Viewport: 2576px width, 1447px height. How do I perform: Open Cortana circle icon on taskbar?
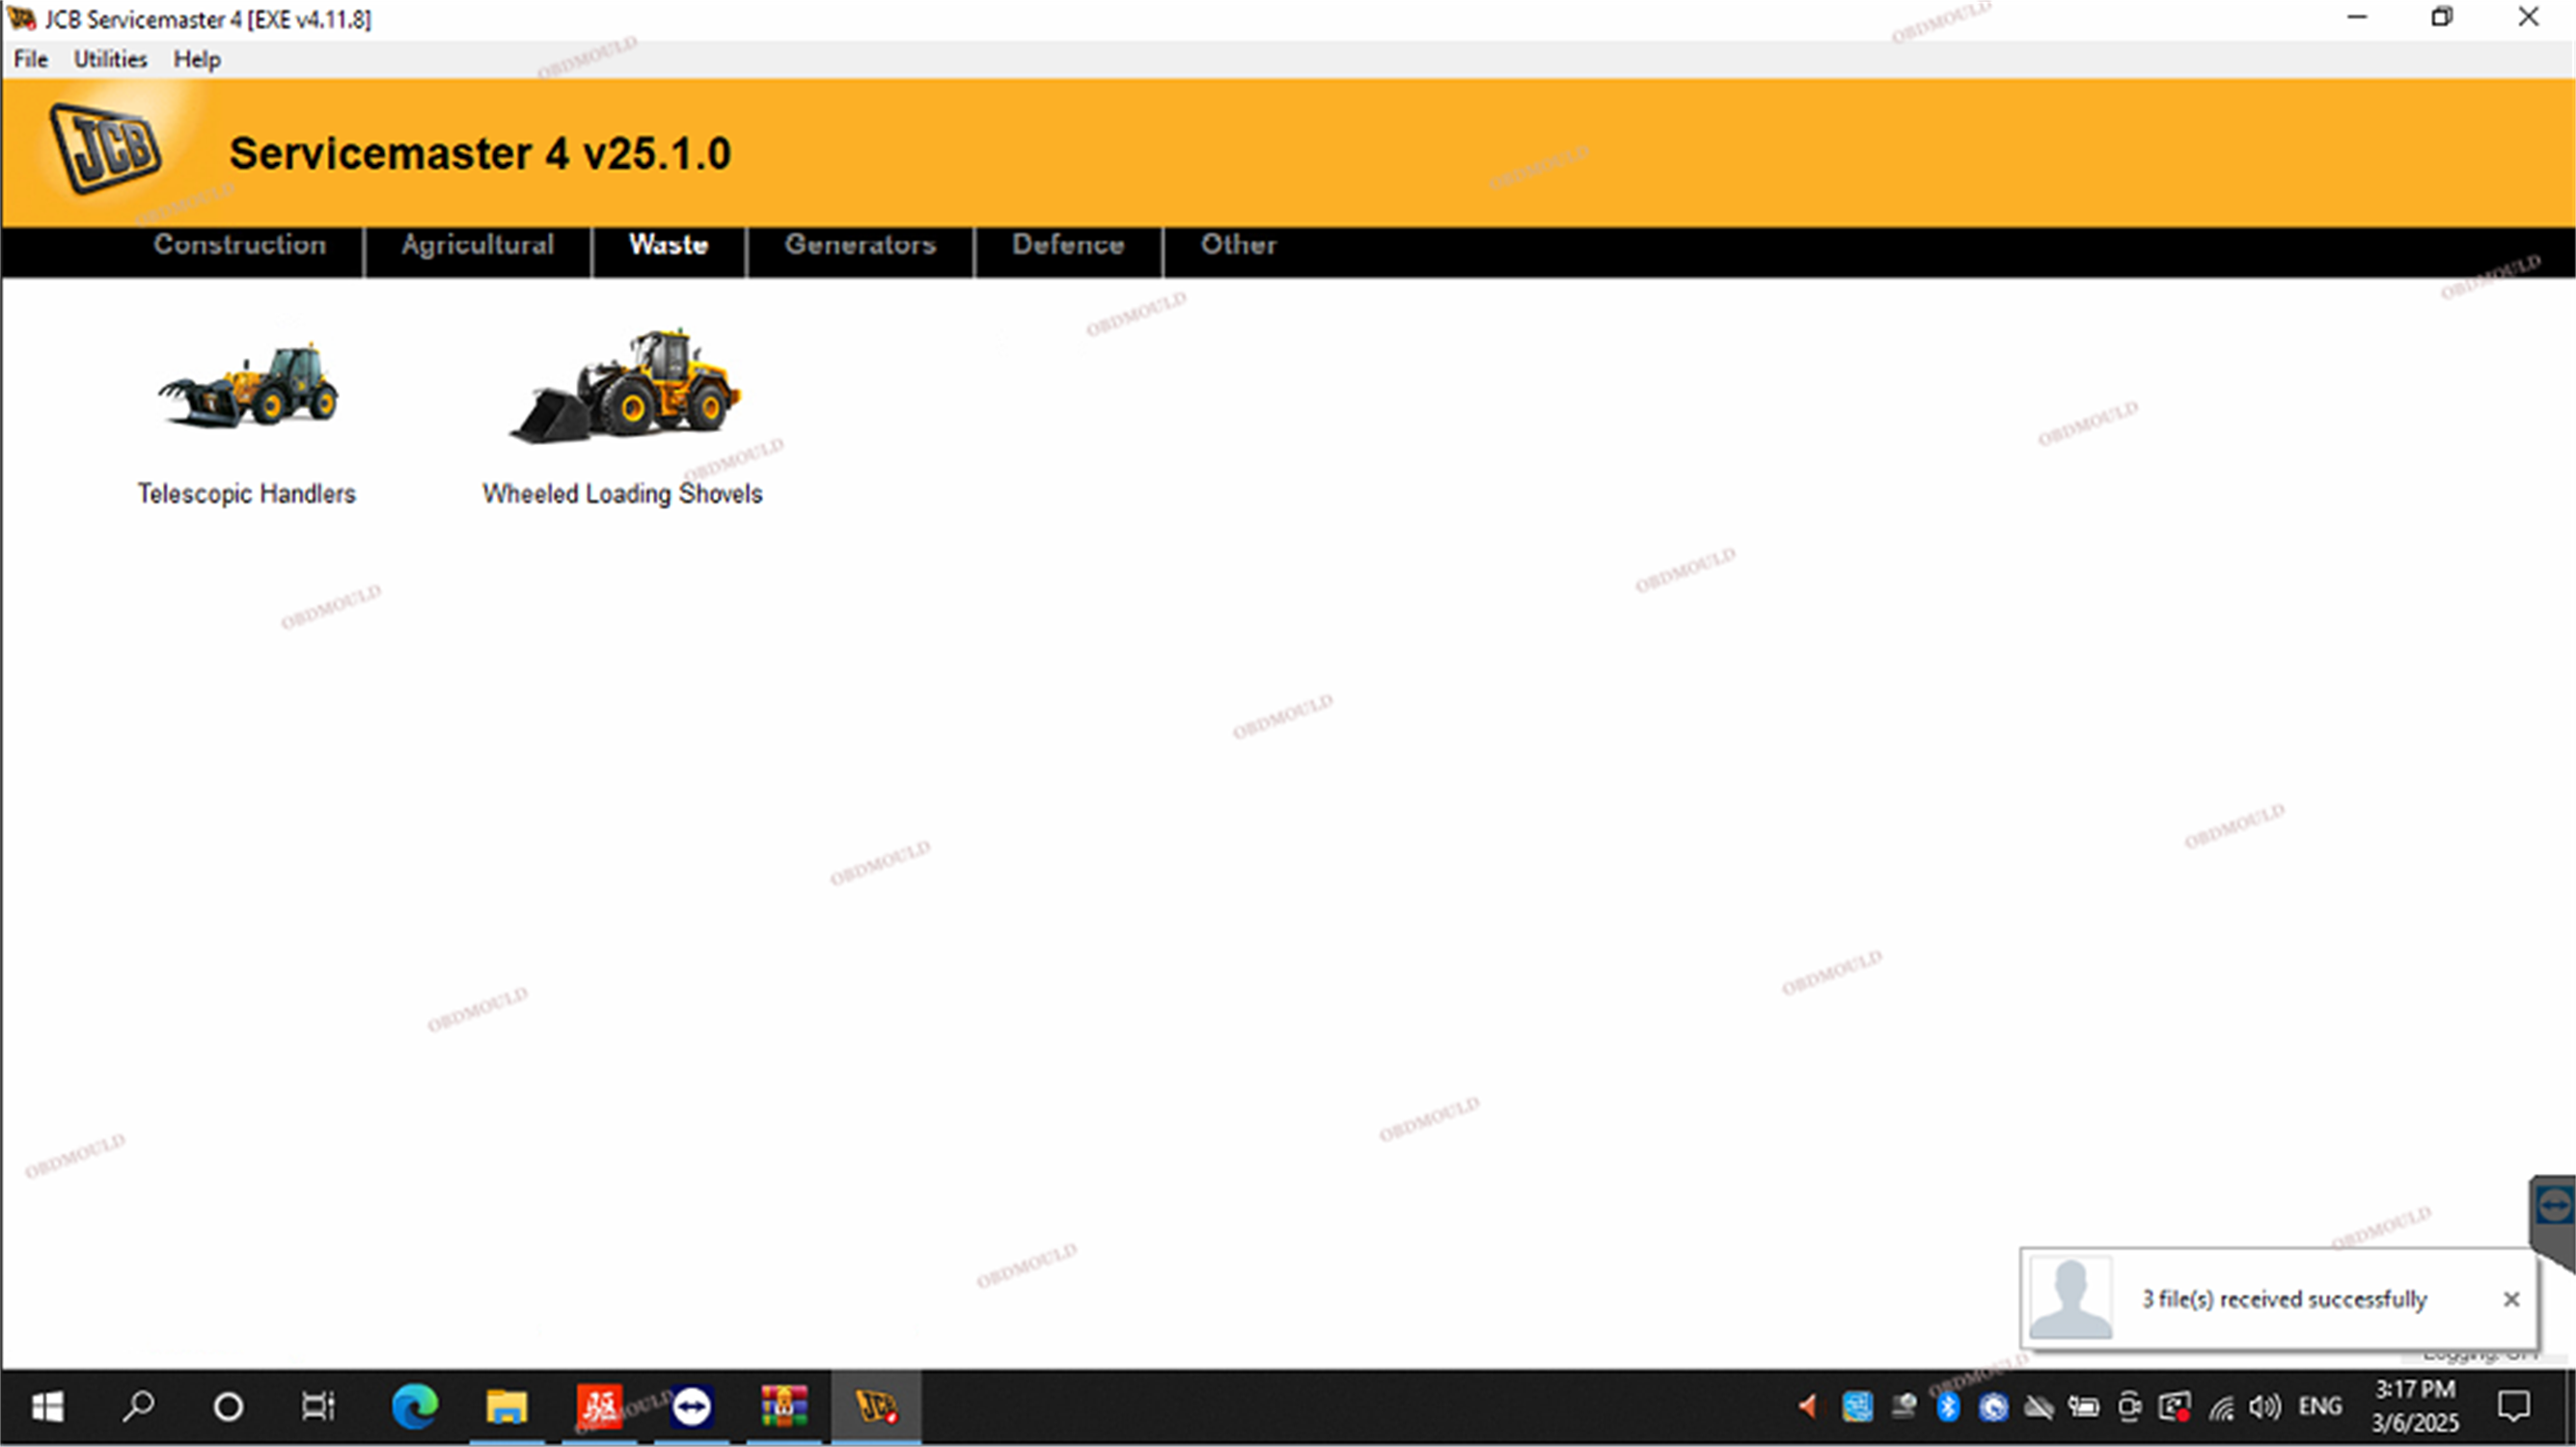pyautogui.click(x=228, y=1407)
